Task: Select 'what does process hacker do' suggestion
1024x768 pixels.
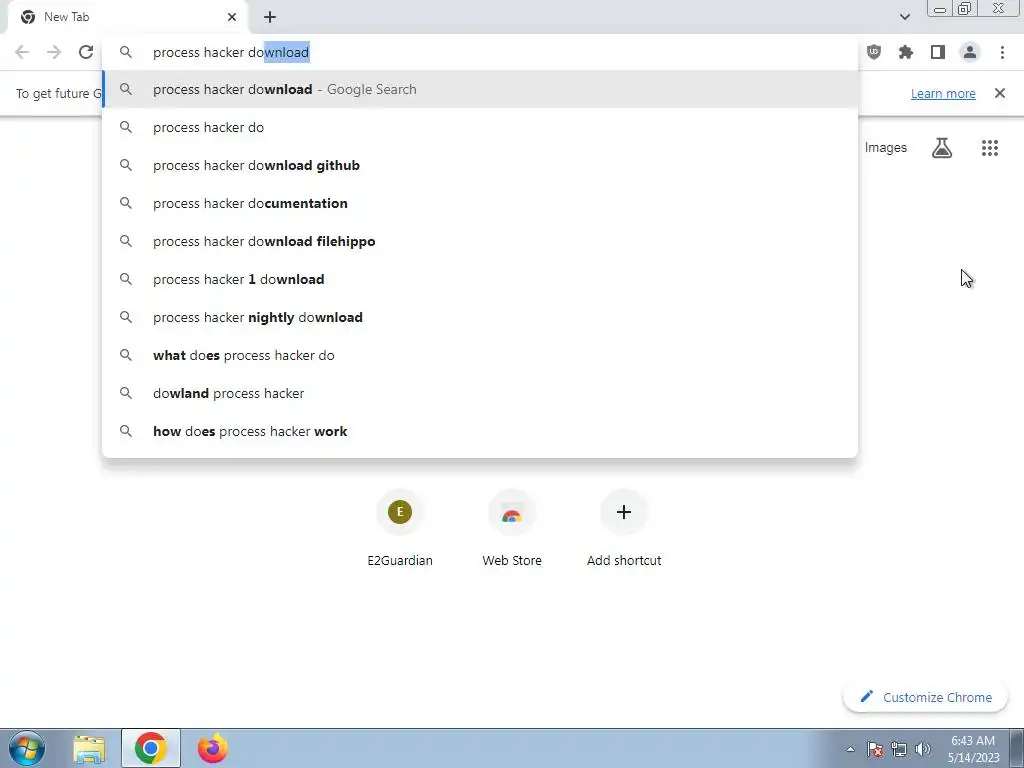Action: (480, 355)
